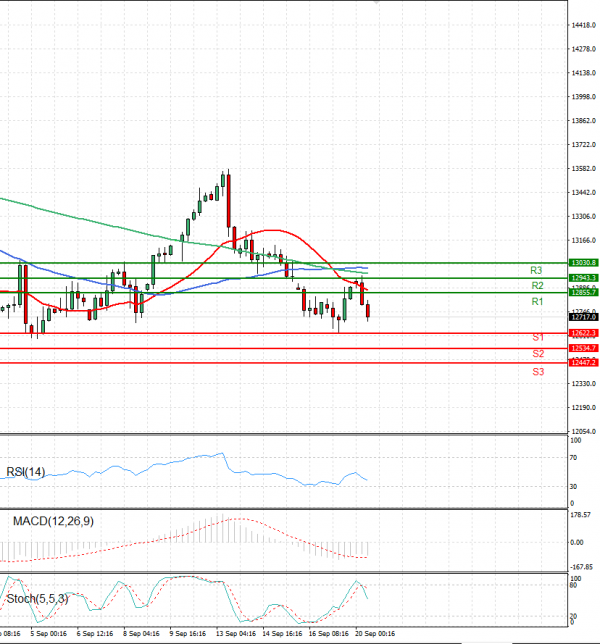Click the 20 Sep 00:16 time label
This screenshot has width=600, height=644.
[375, 634]
